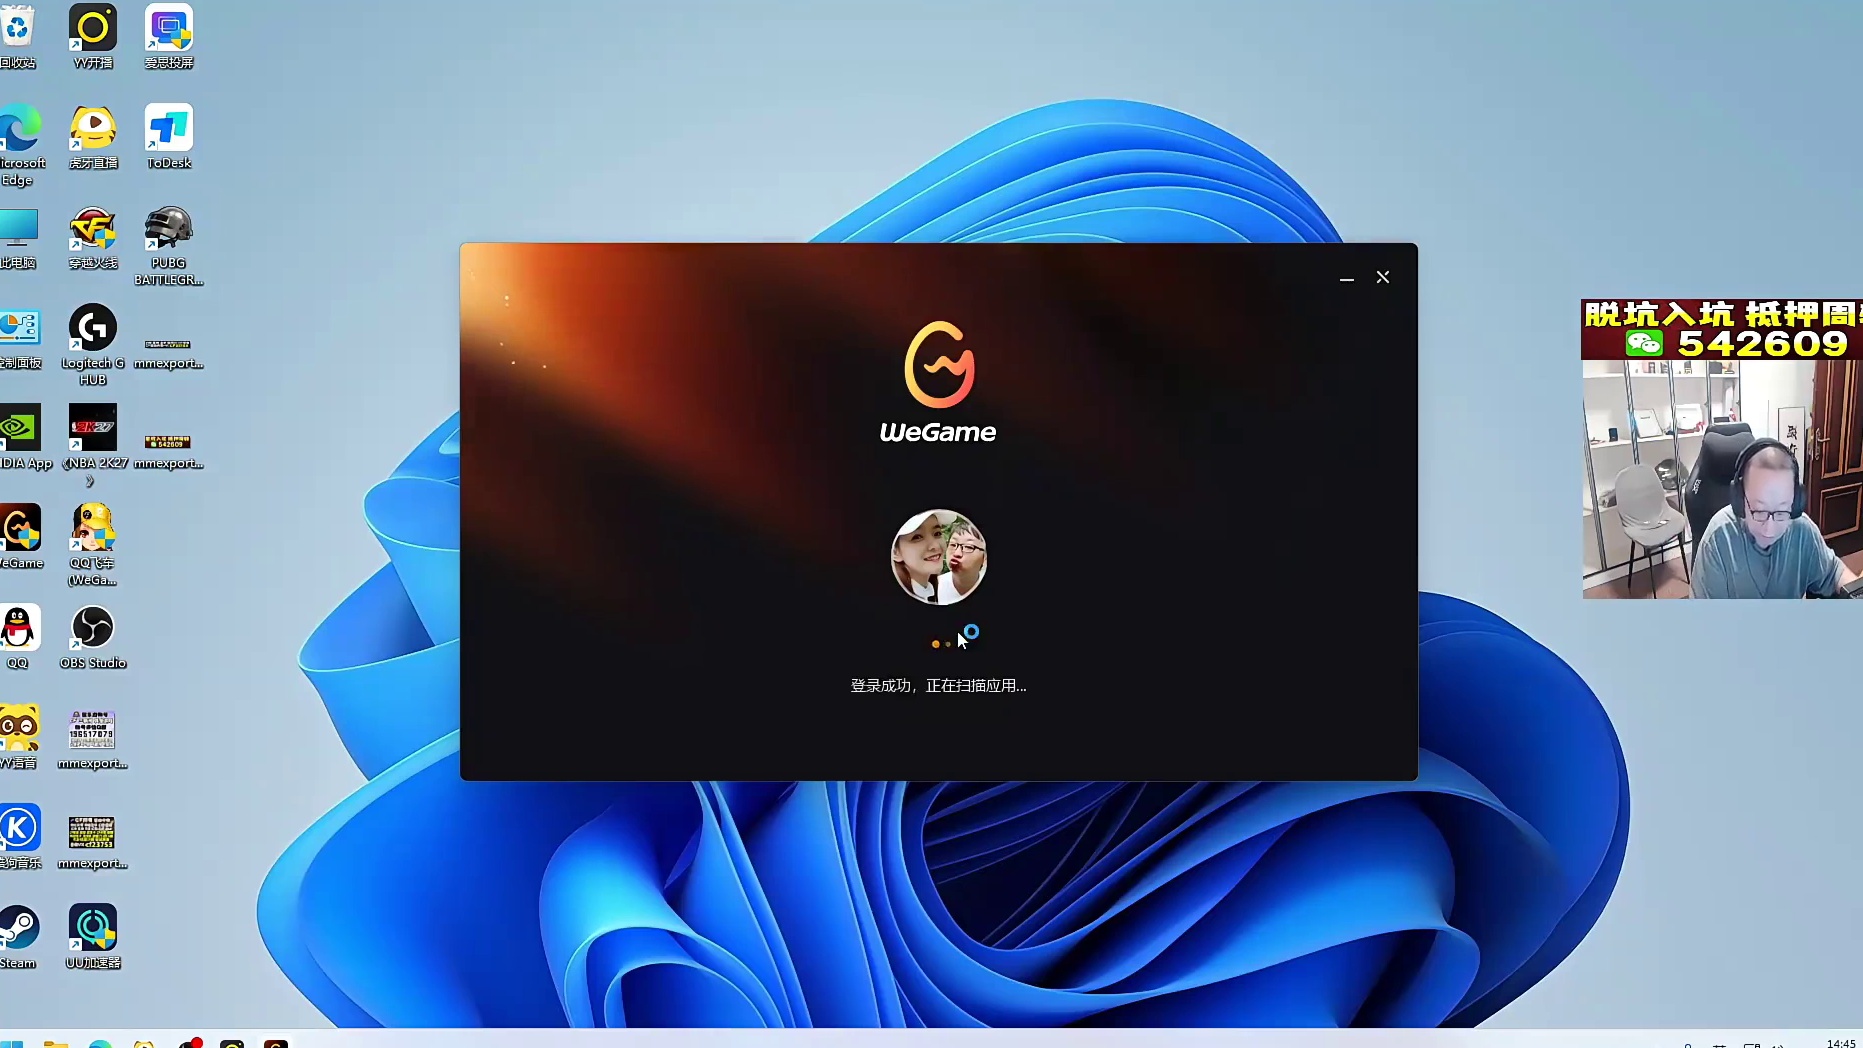Open the Steam desktop icon
Viewport: 1863px width, 1048px height.
[19, 936]
